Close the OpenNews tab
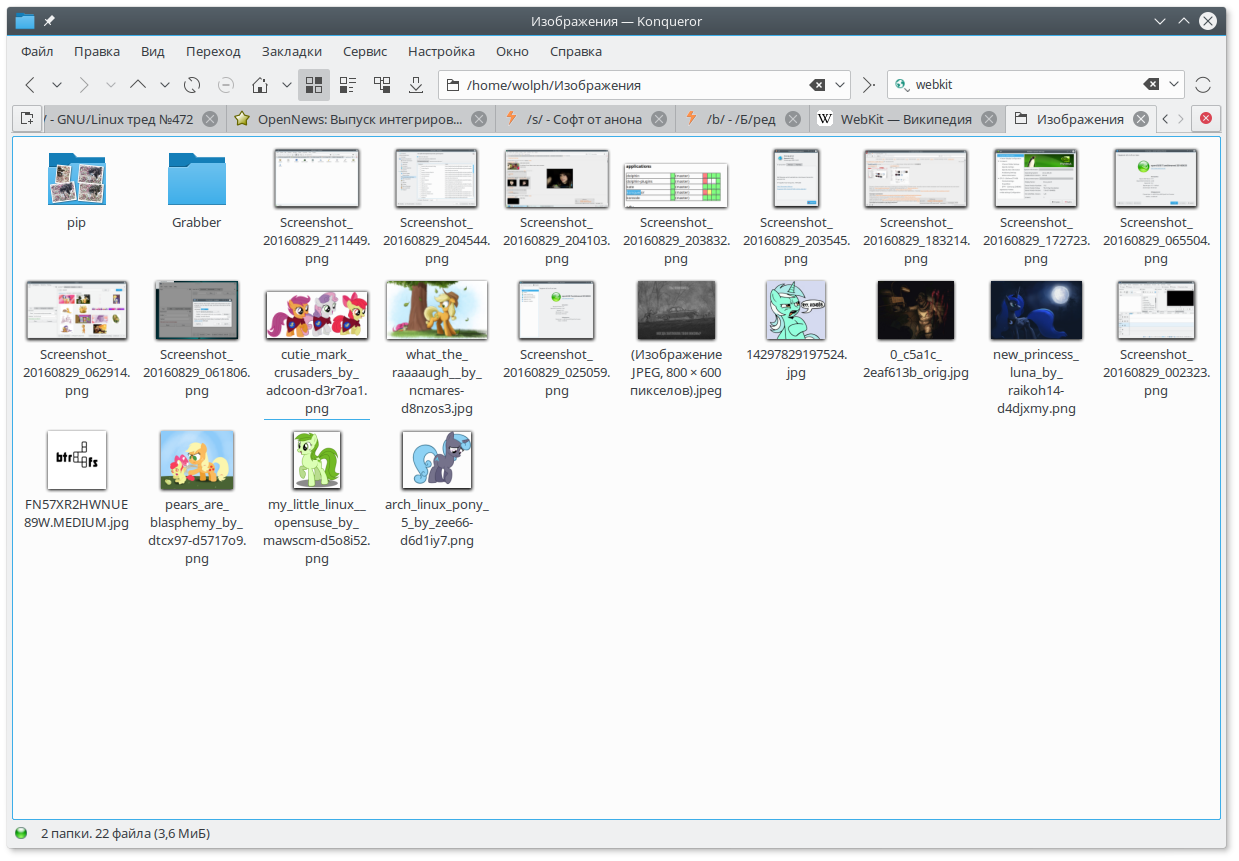The height and width of the screenshot is (861, 1239). click(479, 119)
